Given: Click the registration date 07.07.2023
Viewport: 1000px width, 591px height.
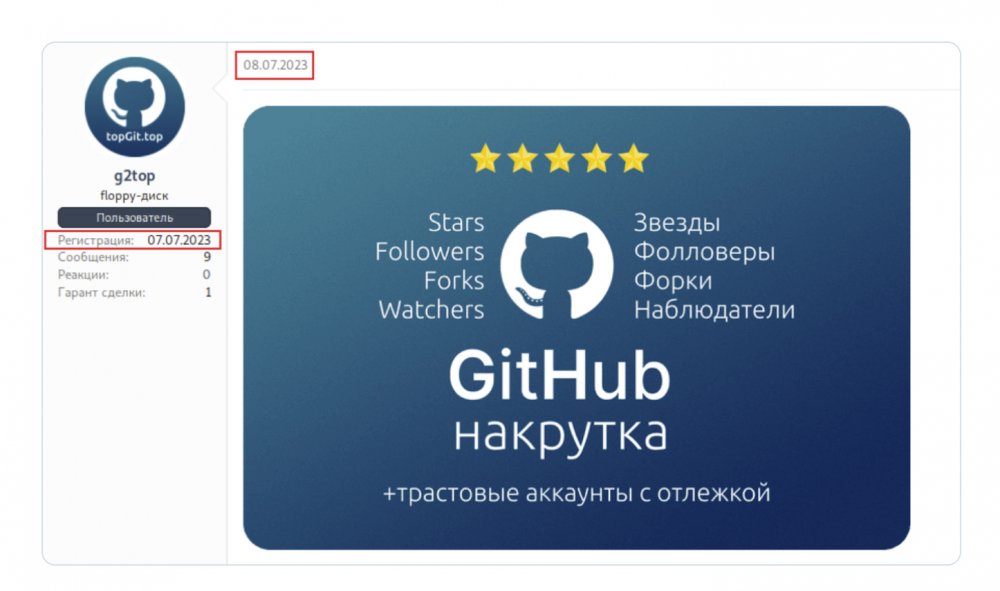Looking at the screenshot, I should 179,240.
